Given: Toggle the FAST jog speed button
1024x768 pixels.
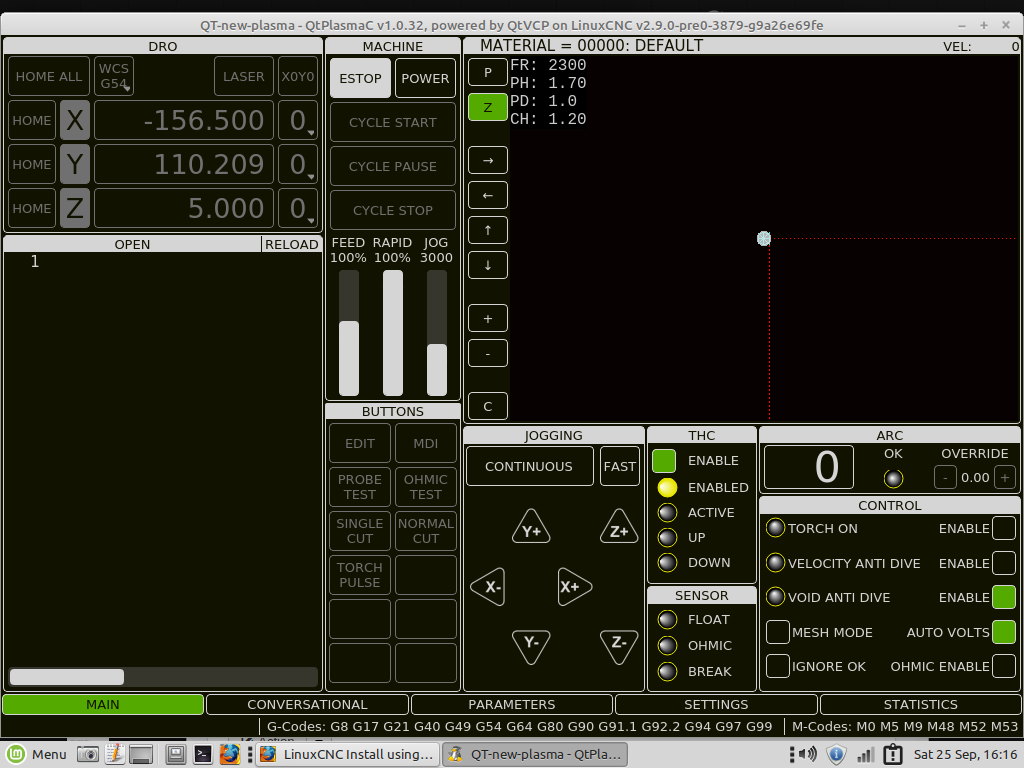Looking at the screenshot, I should click(619, 466).
